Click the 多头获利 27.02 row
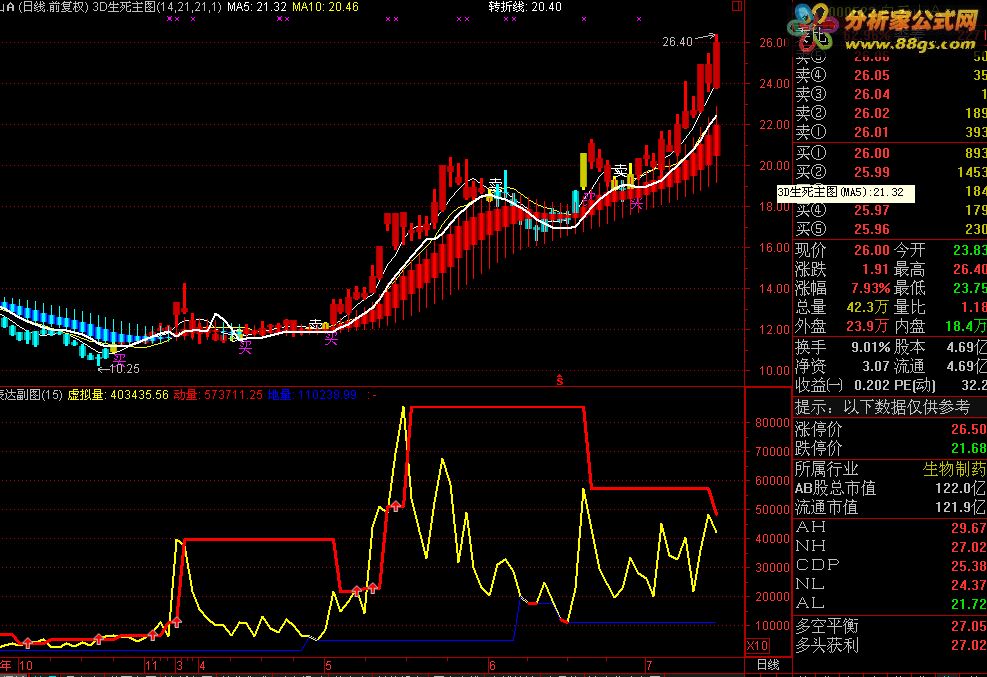Viewport: 987px width, 677px height. [x=889, y=645]
